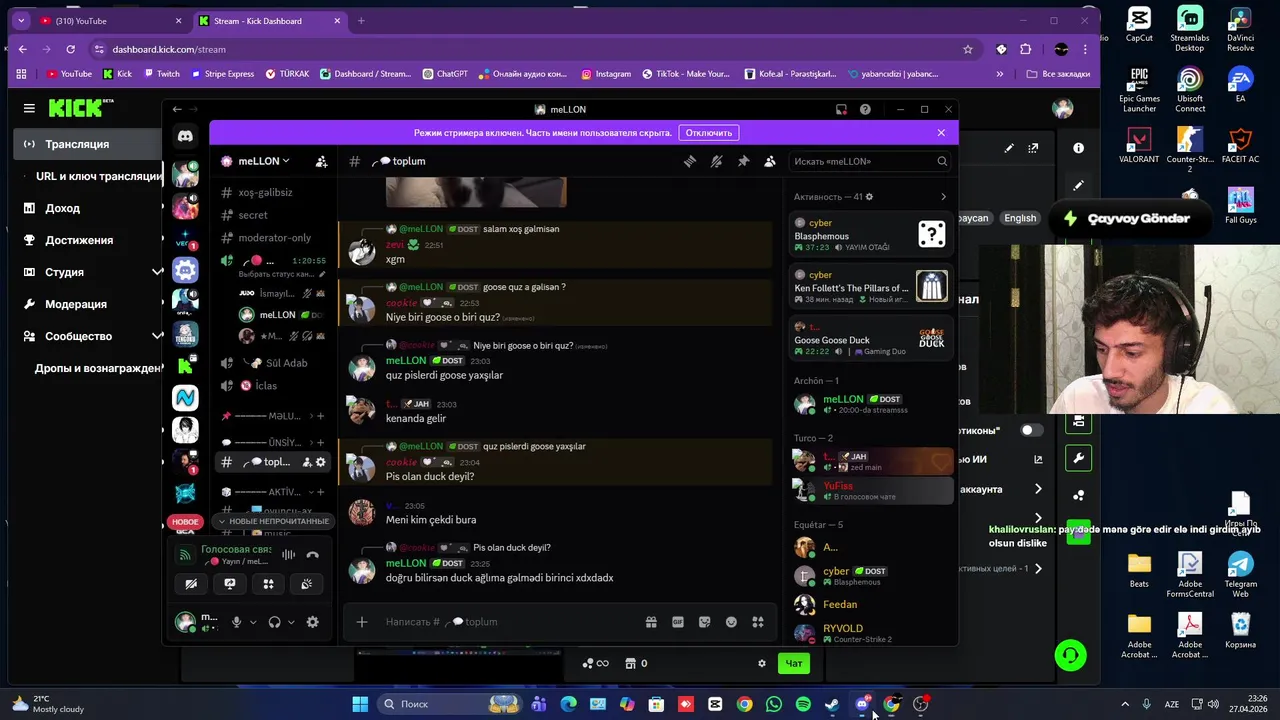
Task: Open microphone input options arrow
Action: (253, 622)
